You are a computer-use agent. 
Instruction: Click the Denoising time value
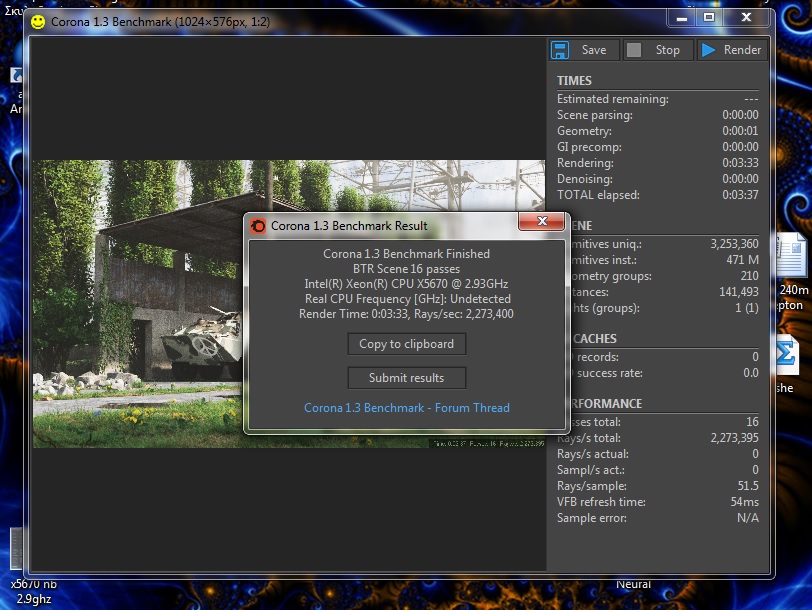(x=740, y=179)
